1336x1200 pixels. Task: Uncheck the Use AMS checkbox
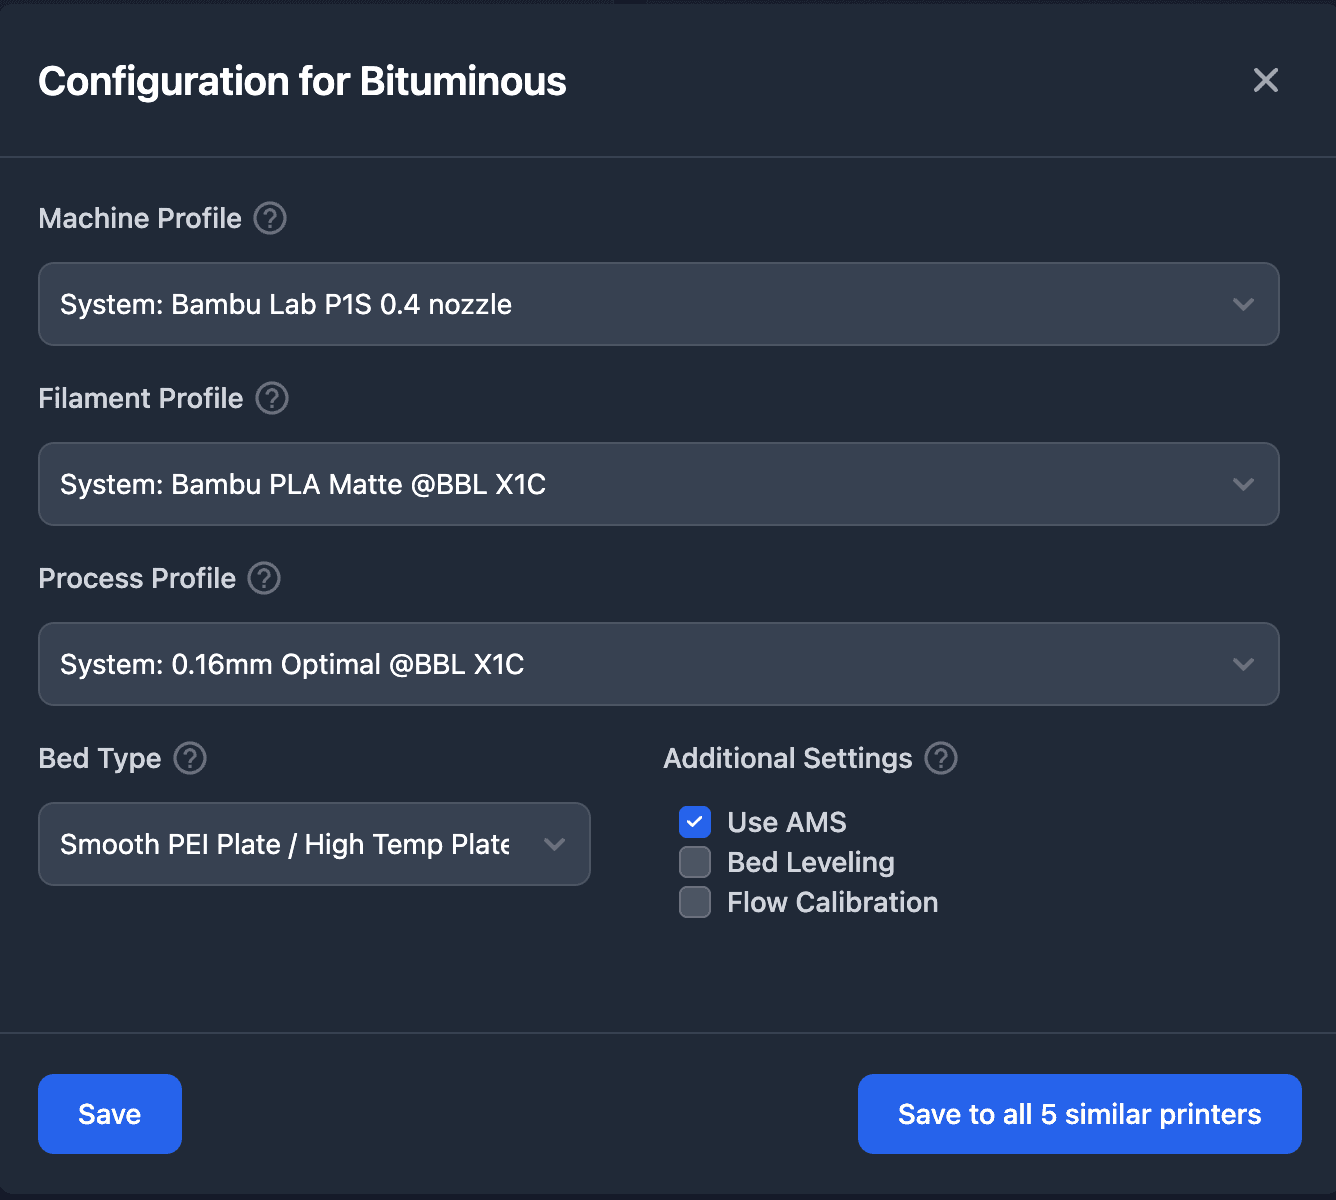(695, 822)
